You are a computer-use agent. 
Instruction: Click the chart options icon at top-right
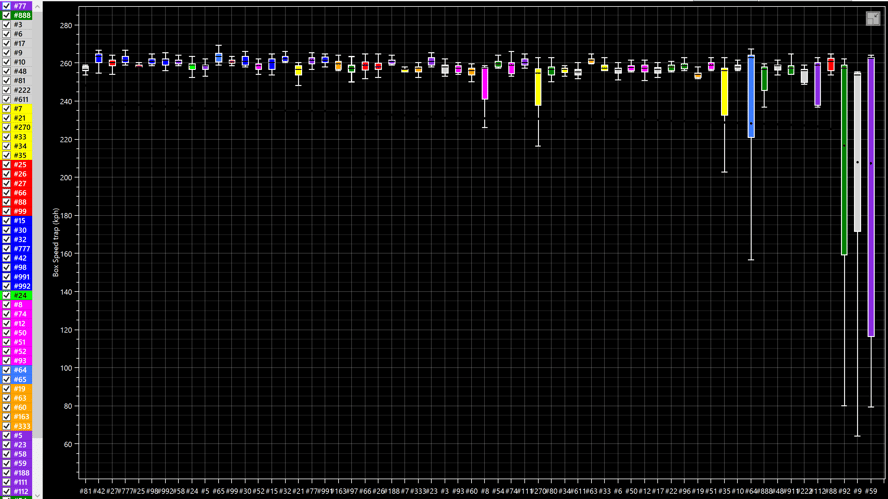click(x=873, y=18)
